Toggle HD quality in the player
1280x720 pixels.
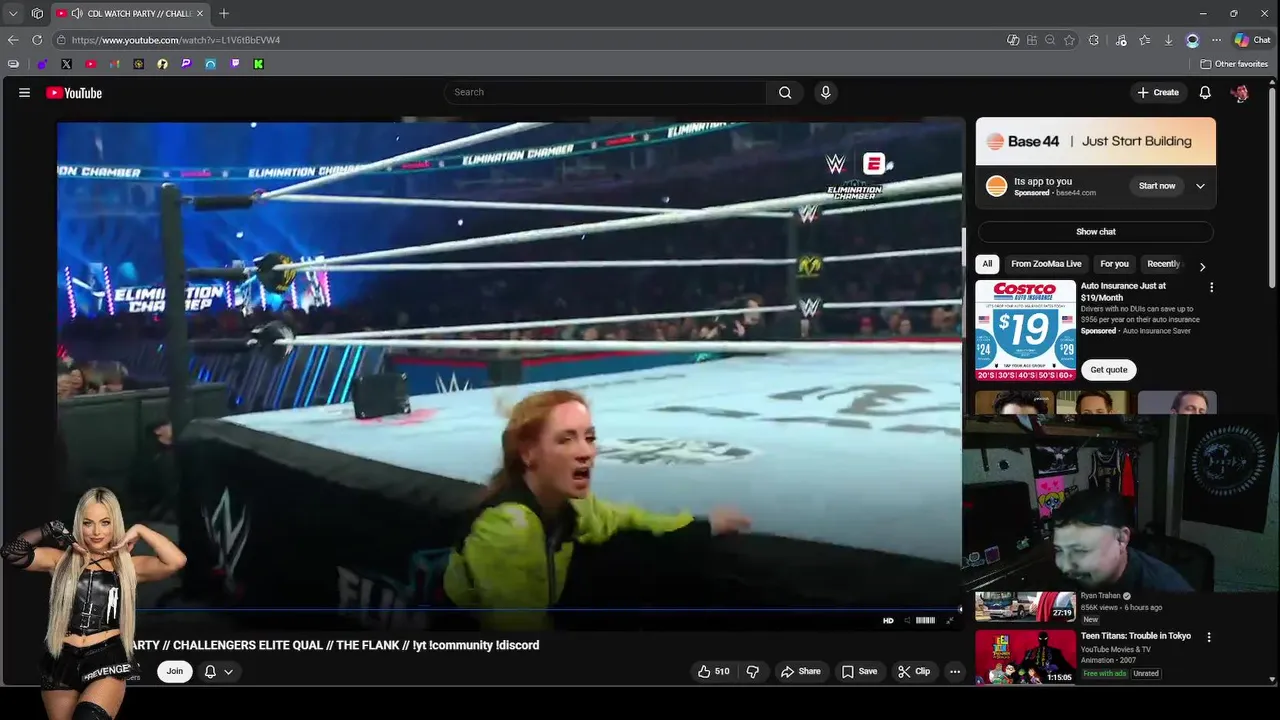[888, 621]
